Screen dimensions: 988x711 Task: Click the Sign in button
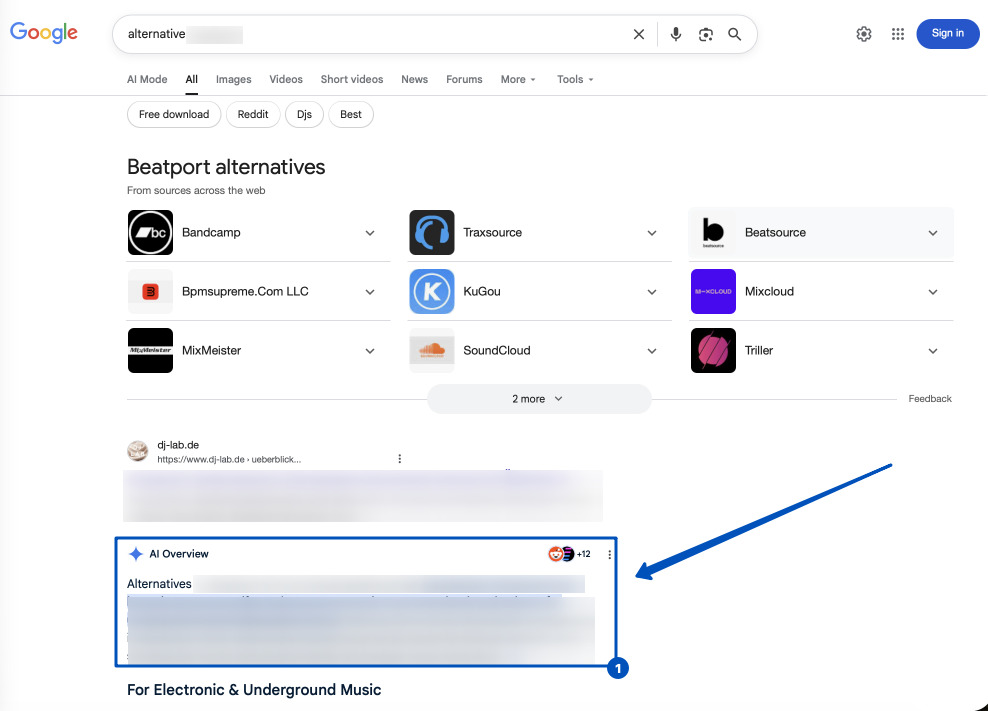(x=947, y=33)
